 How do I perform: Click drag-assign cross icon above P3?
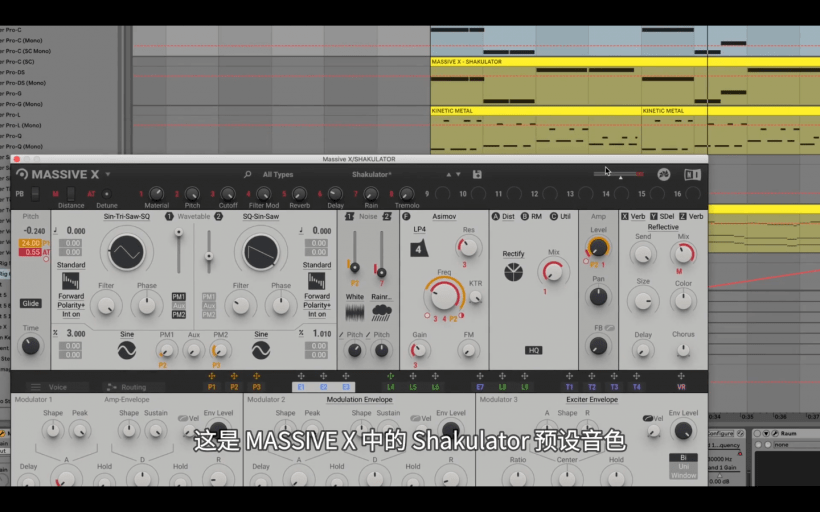click(256, 376)
